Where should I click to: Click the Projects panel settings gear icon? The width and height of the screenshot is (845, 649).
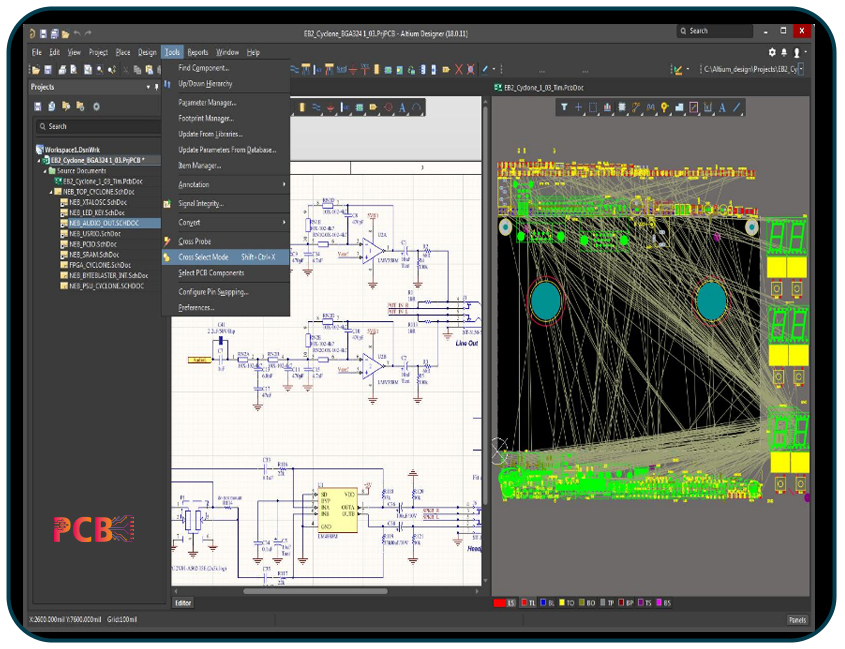click(97, 106)
